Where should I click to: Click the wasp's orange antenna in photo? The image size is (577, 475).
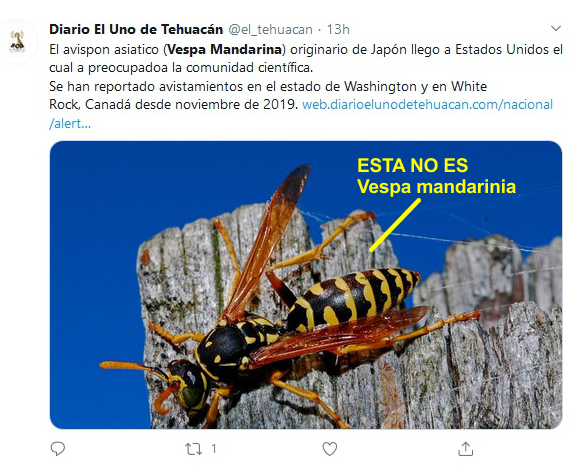click(x=133, y=368)
